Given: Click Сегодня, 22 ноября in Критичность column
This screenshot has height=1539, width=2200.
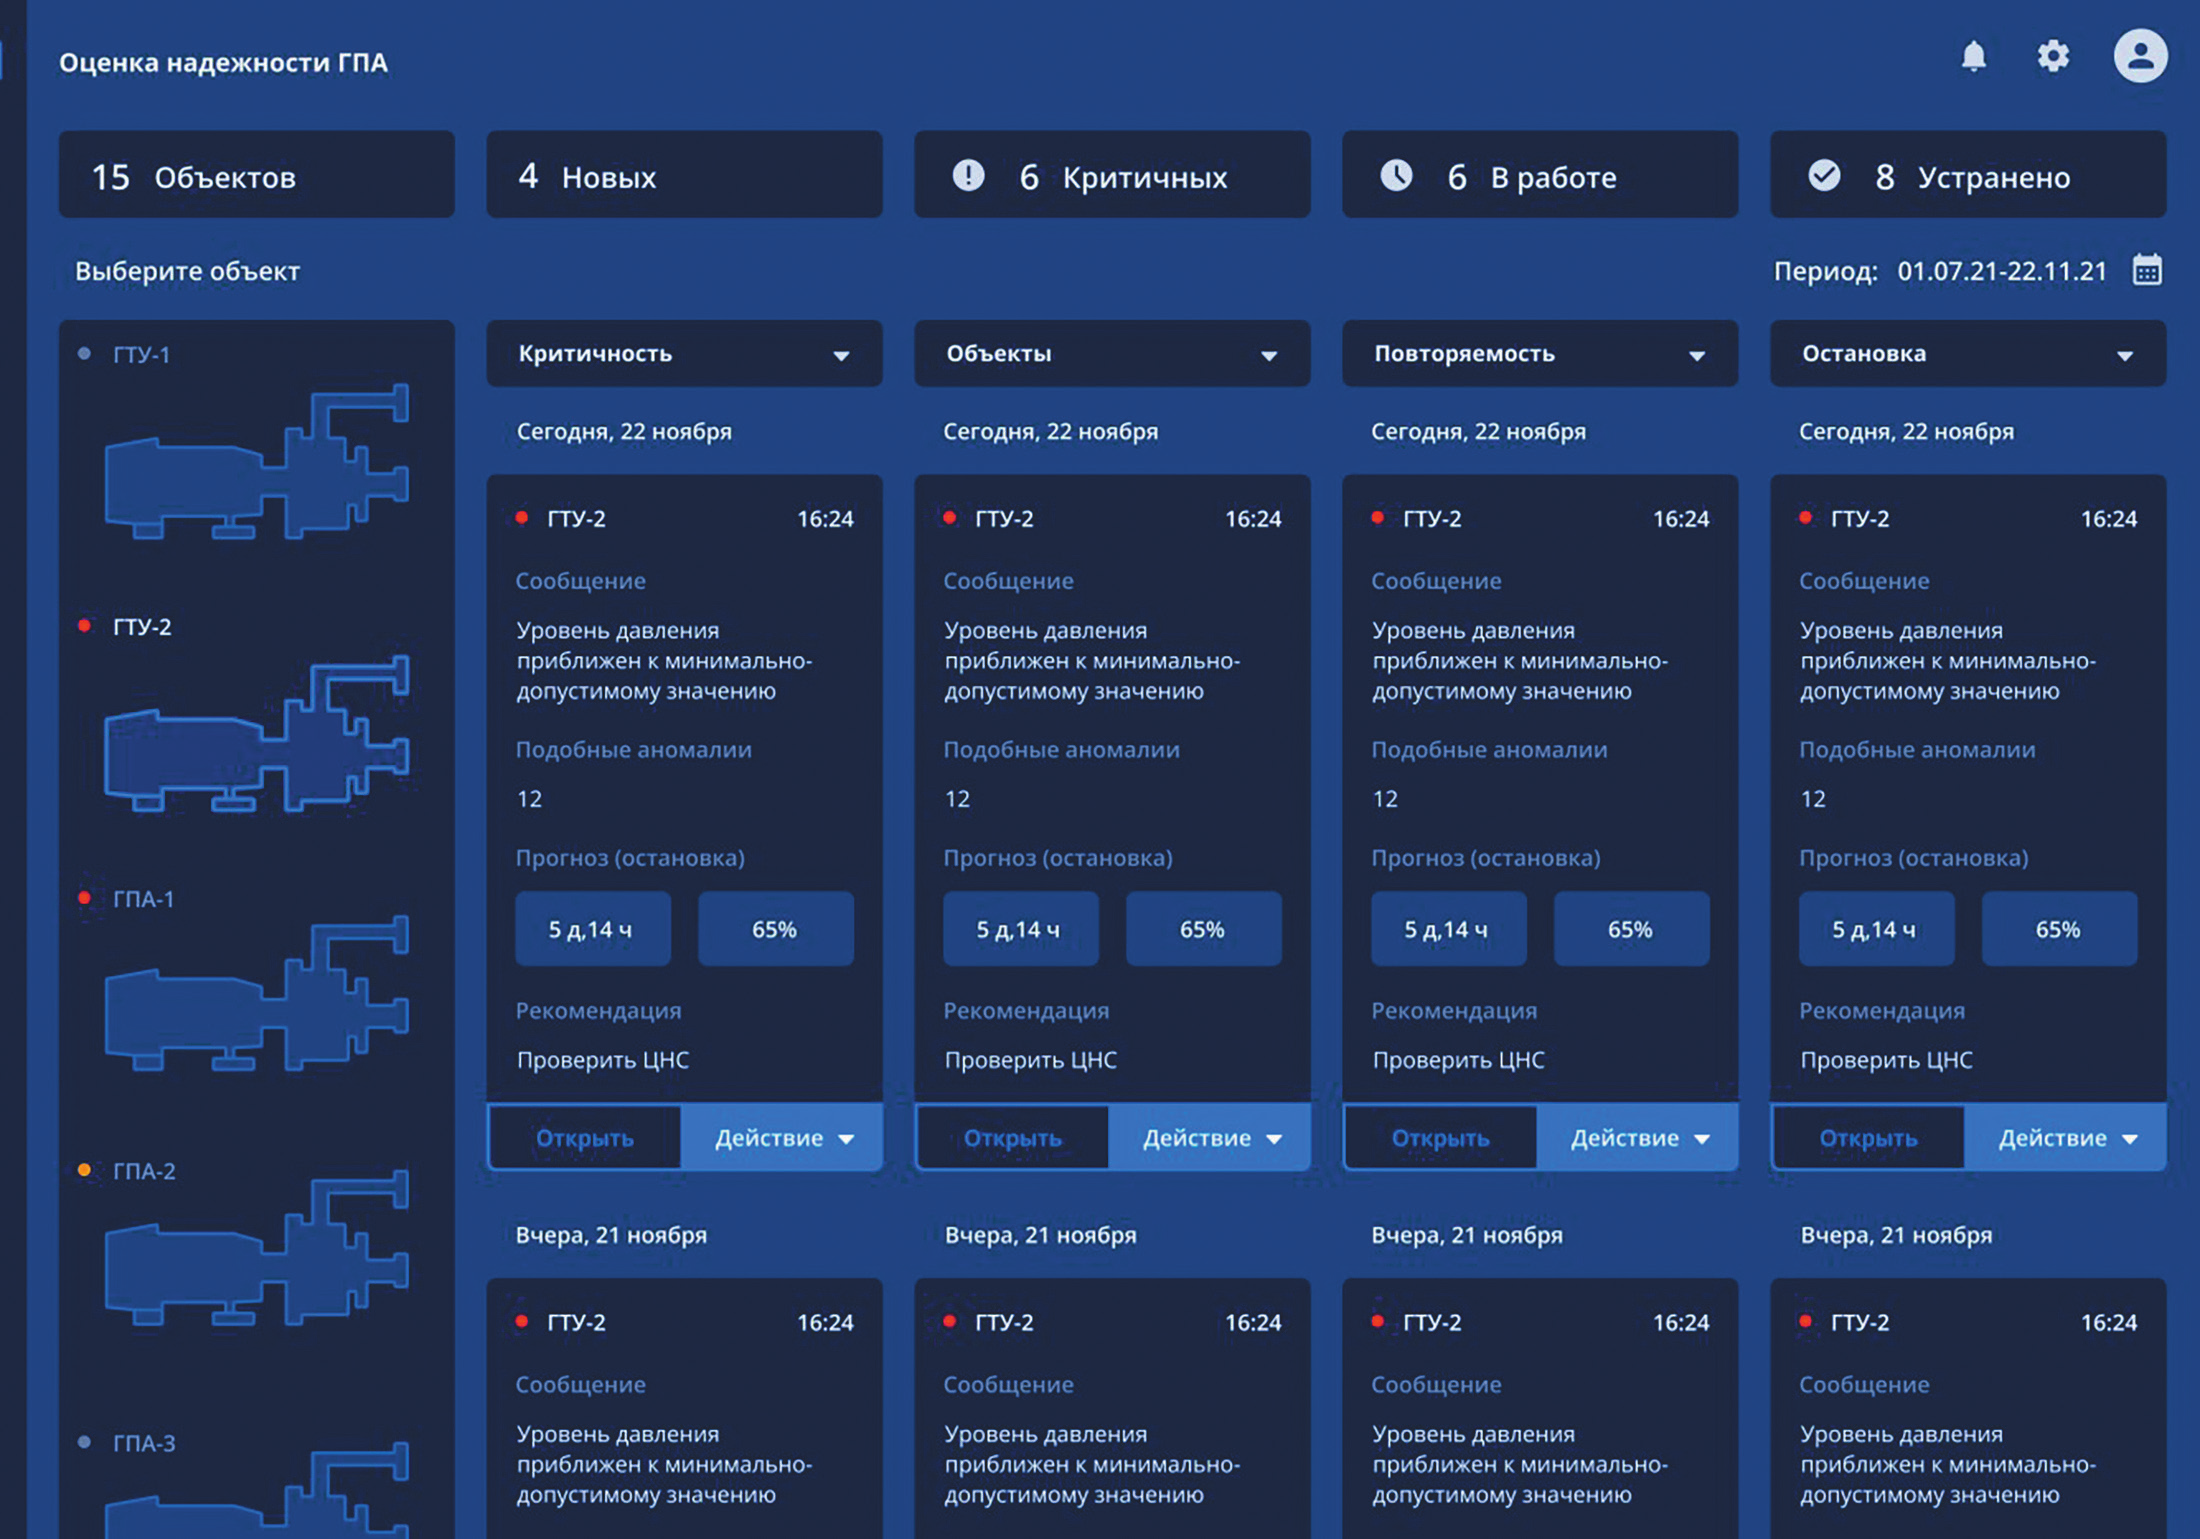Looking at the screenshot, I should [x=624, y=432].
